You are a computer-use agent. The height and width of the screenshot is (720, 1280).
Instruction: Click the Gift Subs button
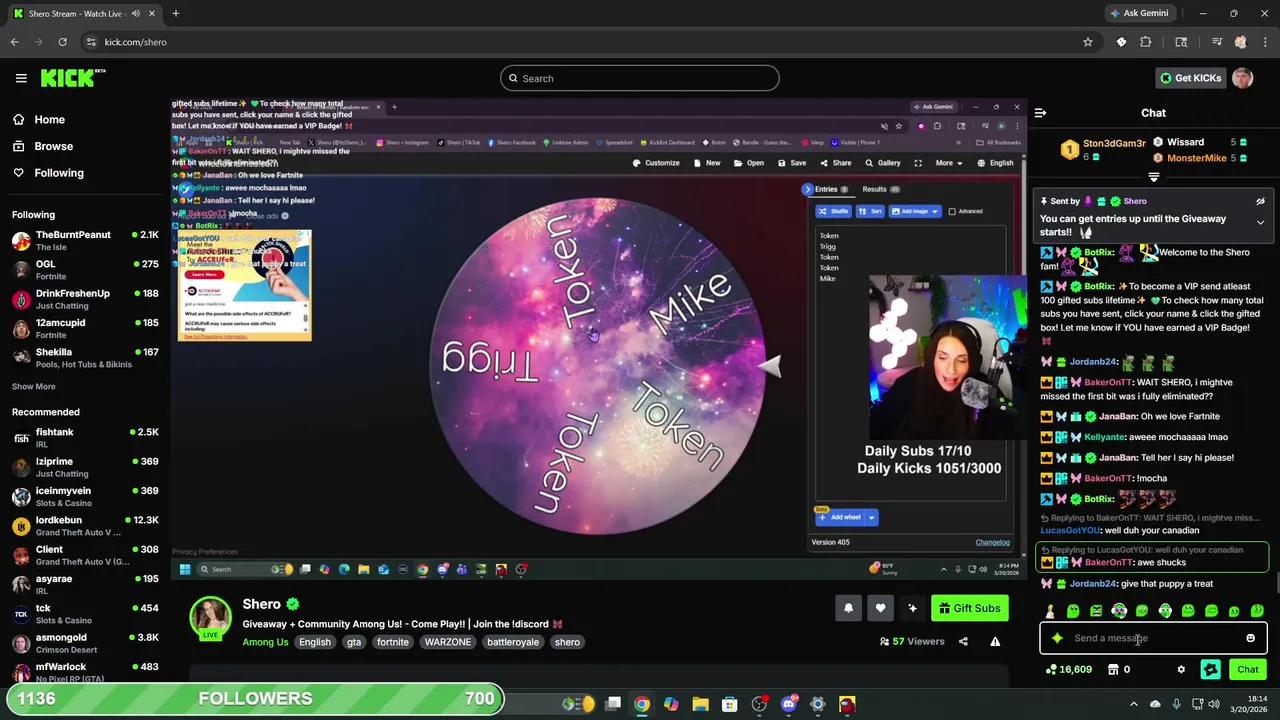pos(969,608)
